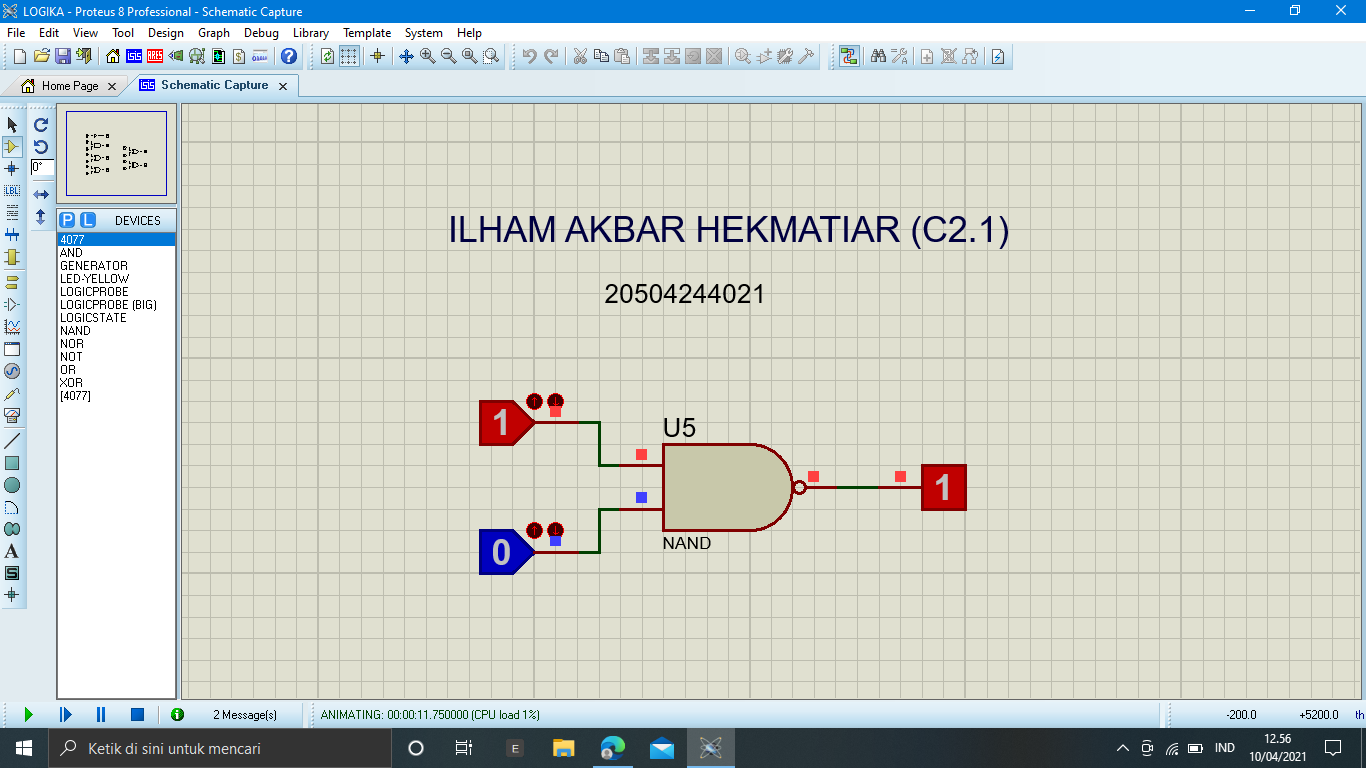Viewport: 1366px width, 768px height.
Task: Click the Y-Mirror vertical flip icon
Action: 41,216
